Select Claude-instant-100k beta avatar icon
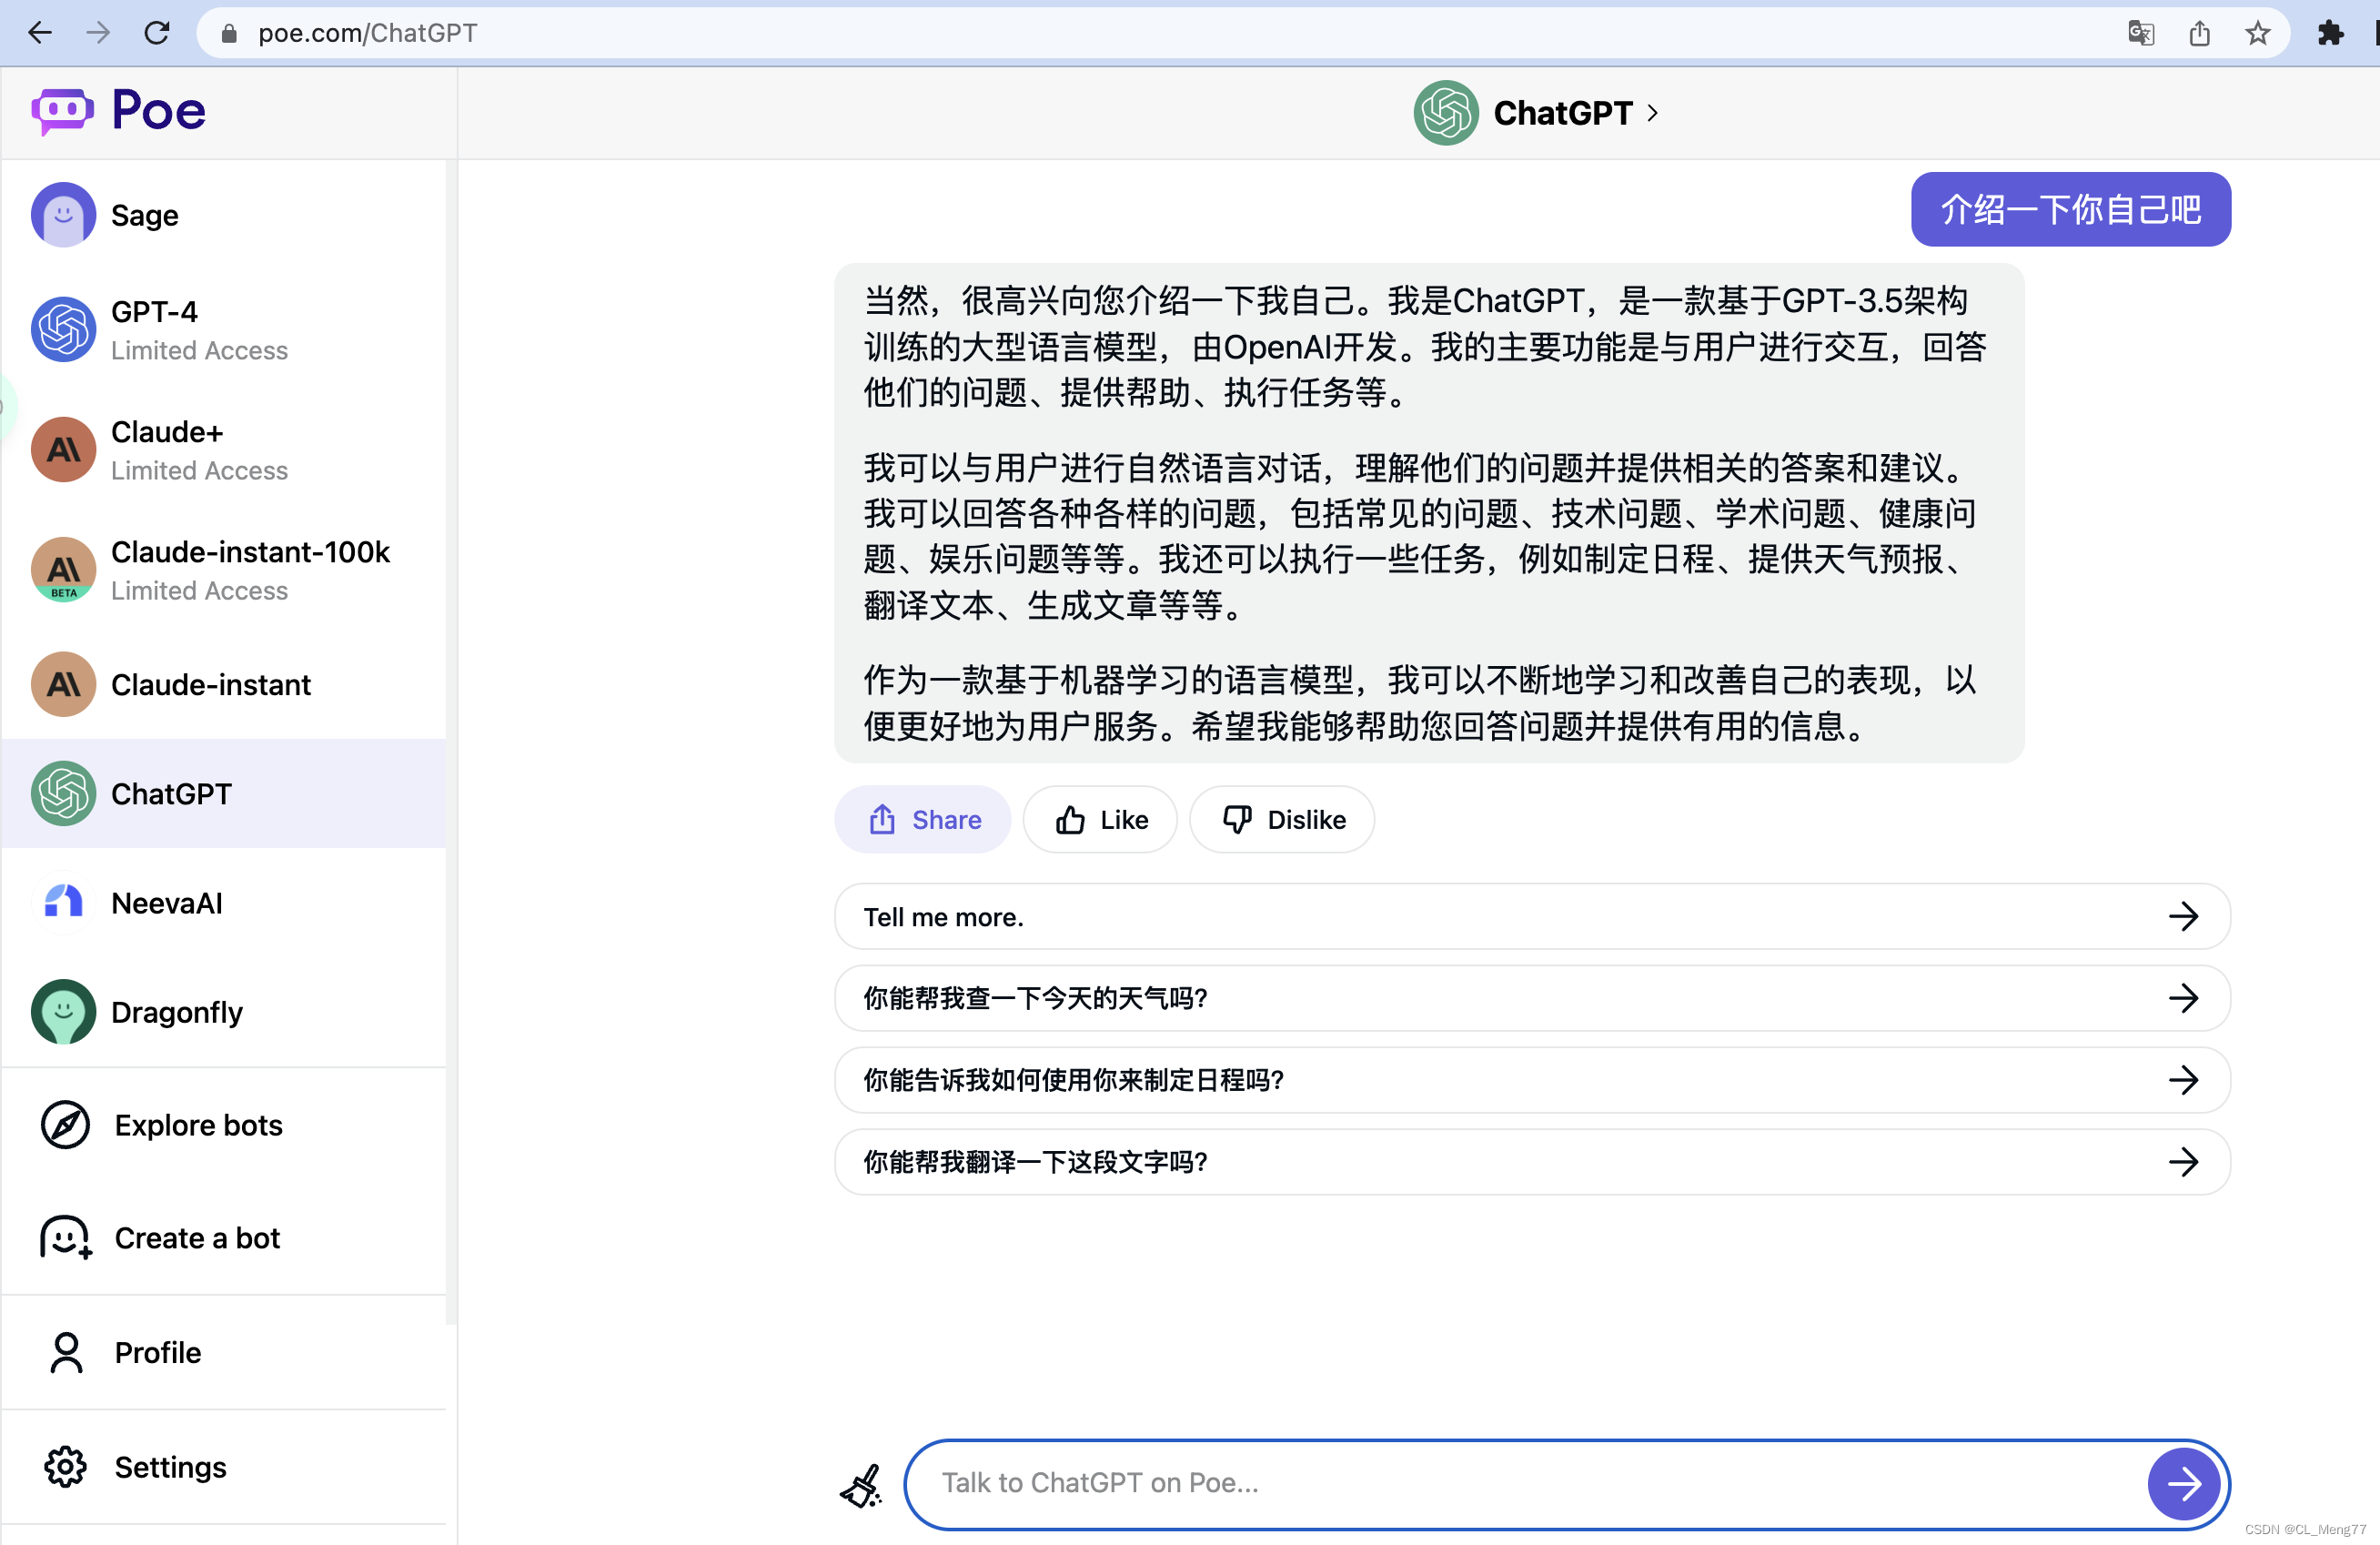Screen dimensions: 2380x1545 [63, 570]
